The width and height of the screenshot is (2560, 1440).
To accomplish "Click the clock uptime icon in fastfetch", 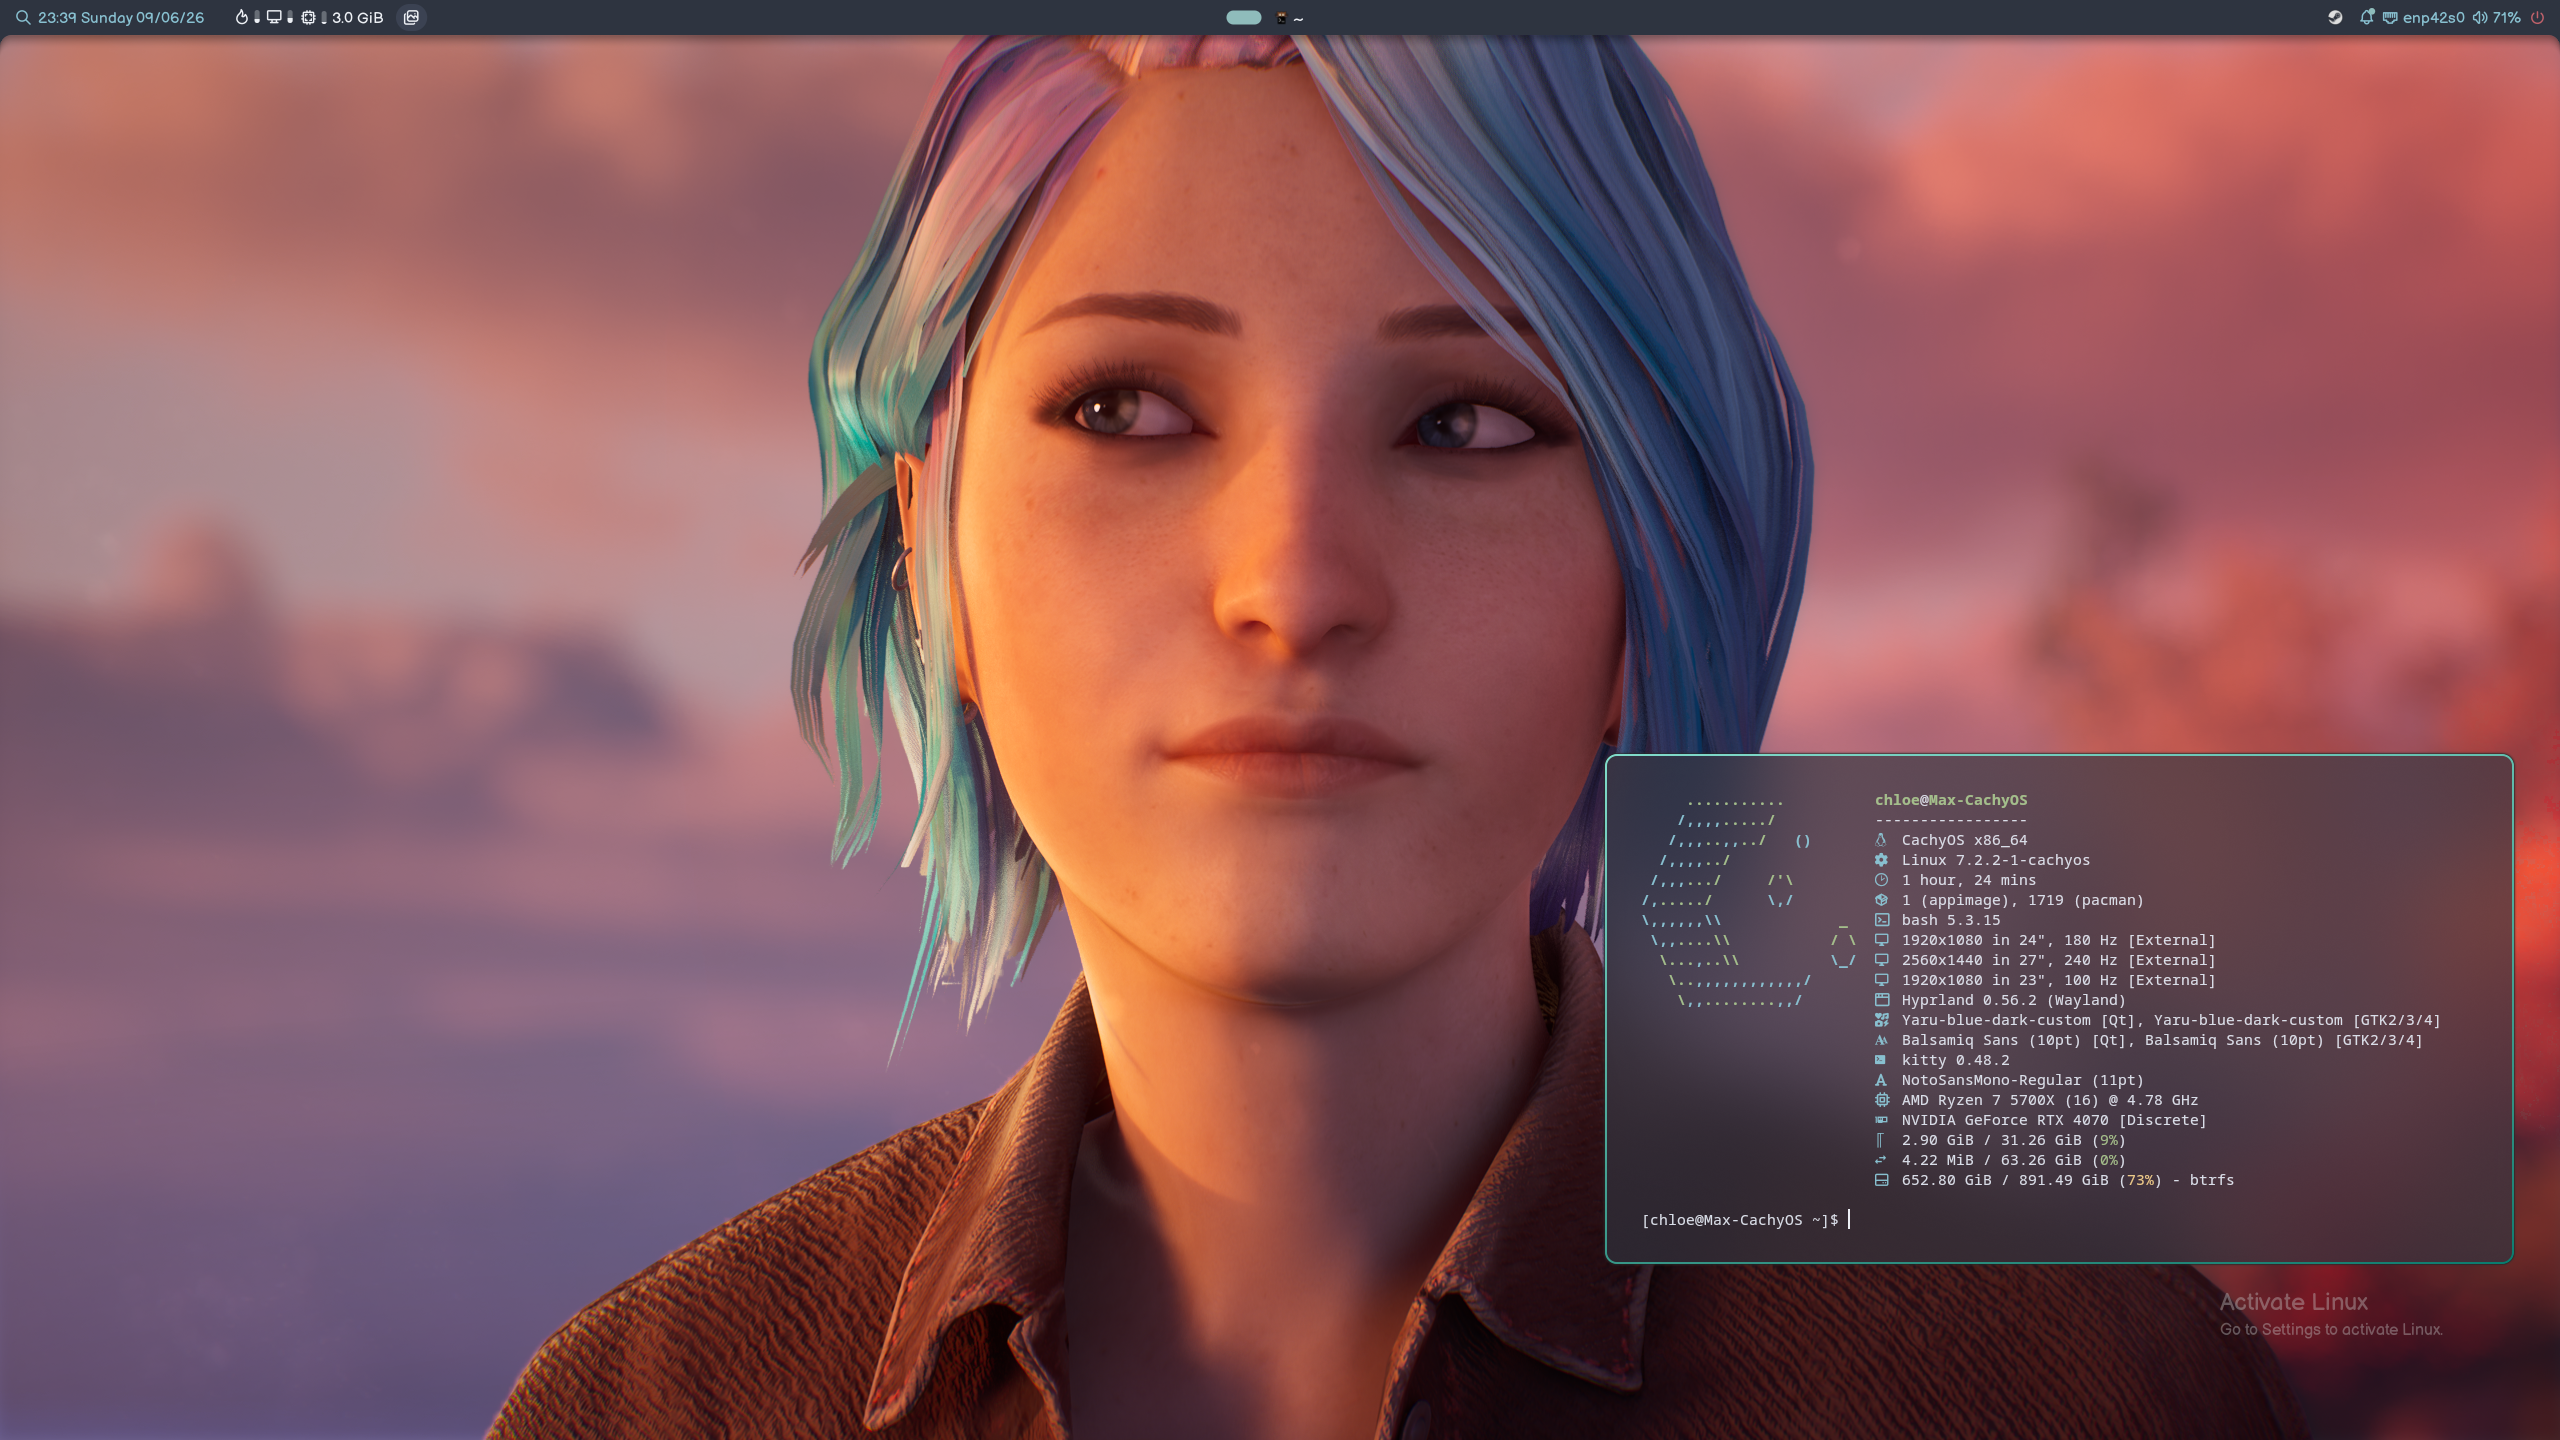I will [1880, 880].
